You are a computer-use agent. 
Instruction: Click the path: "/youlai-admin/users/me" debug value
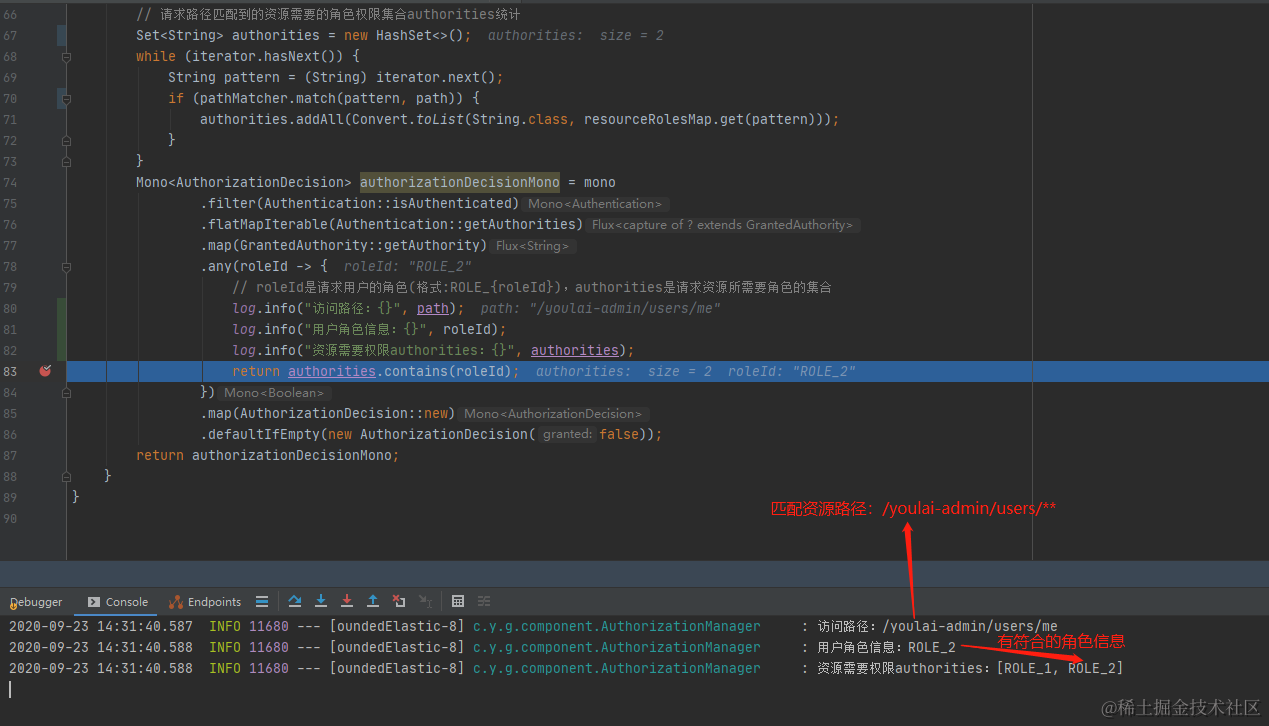pos(600,308)
